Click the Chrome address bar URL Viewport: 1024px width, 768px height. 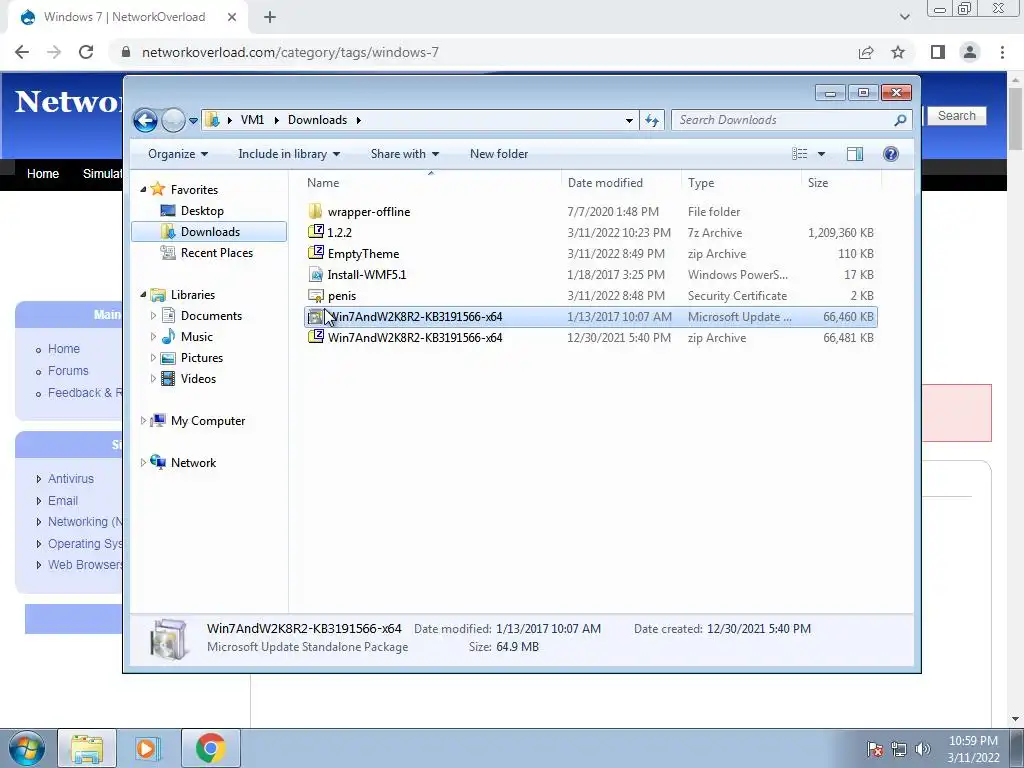(x=290, y=52)
